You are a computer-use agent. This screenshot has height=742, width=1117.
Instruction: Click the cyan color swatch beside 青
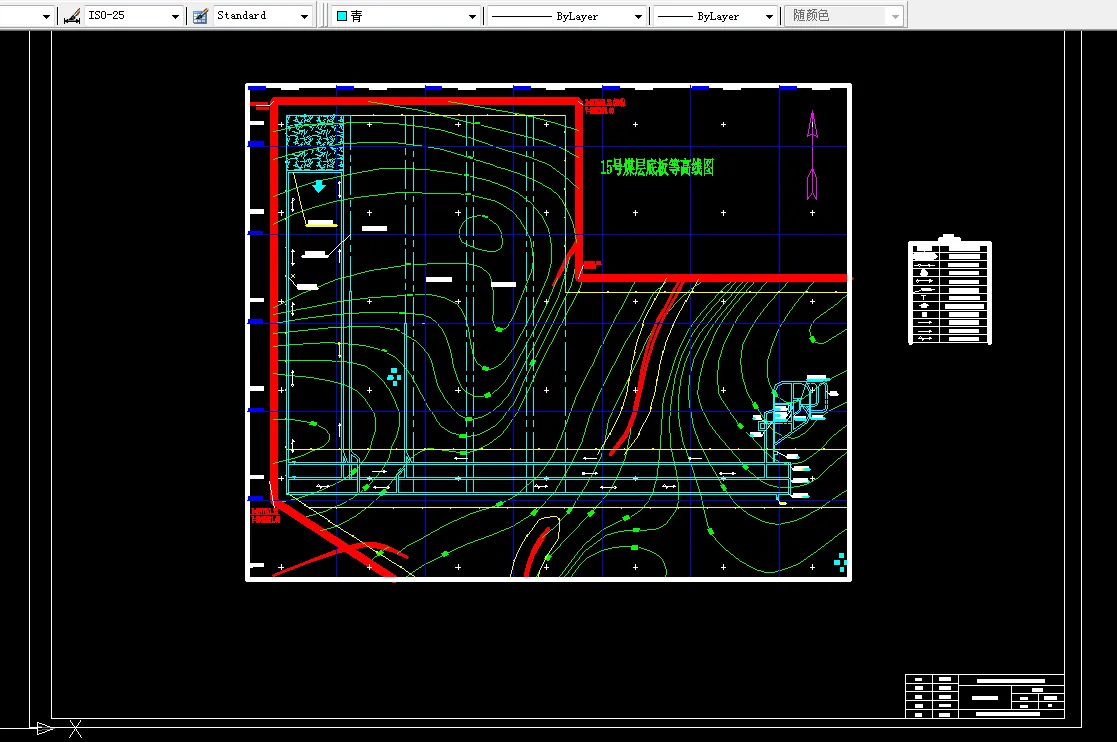click(342, 16)
